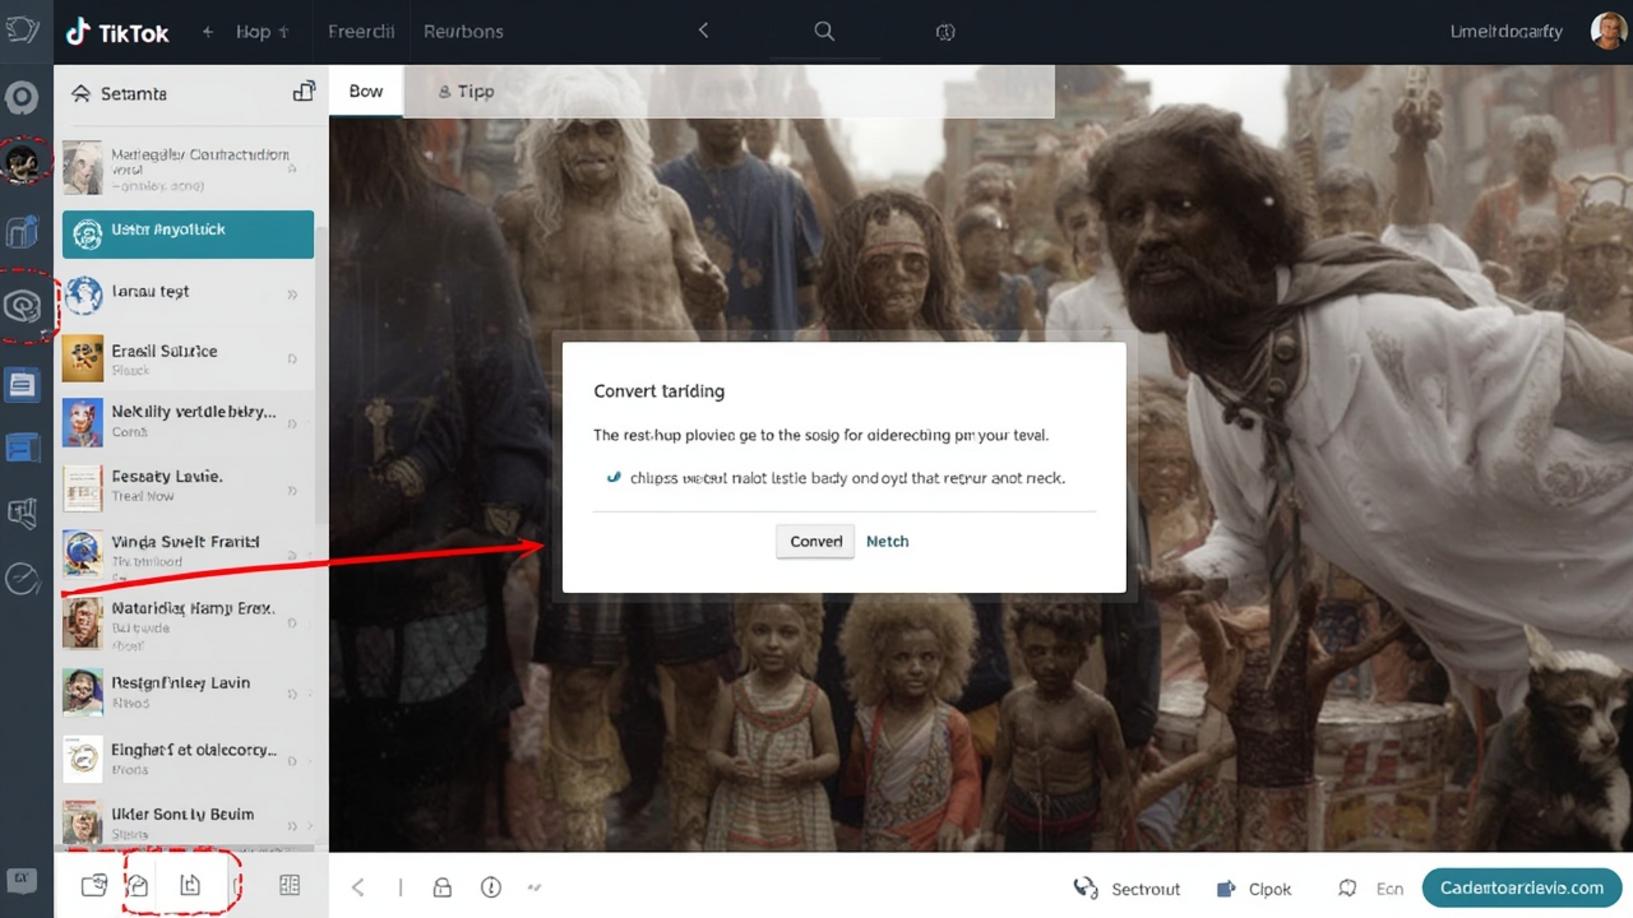Click the Cadentoardevio.com button
The width and height of the screenshot is (1633, 918).
pos(1521,886)
